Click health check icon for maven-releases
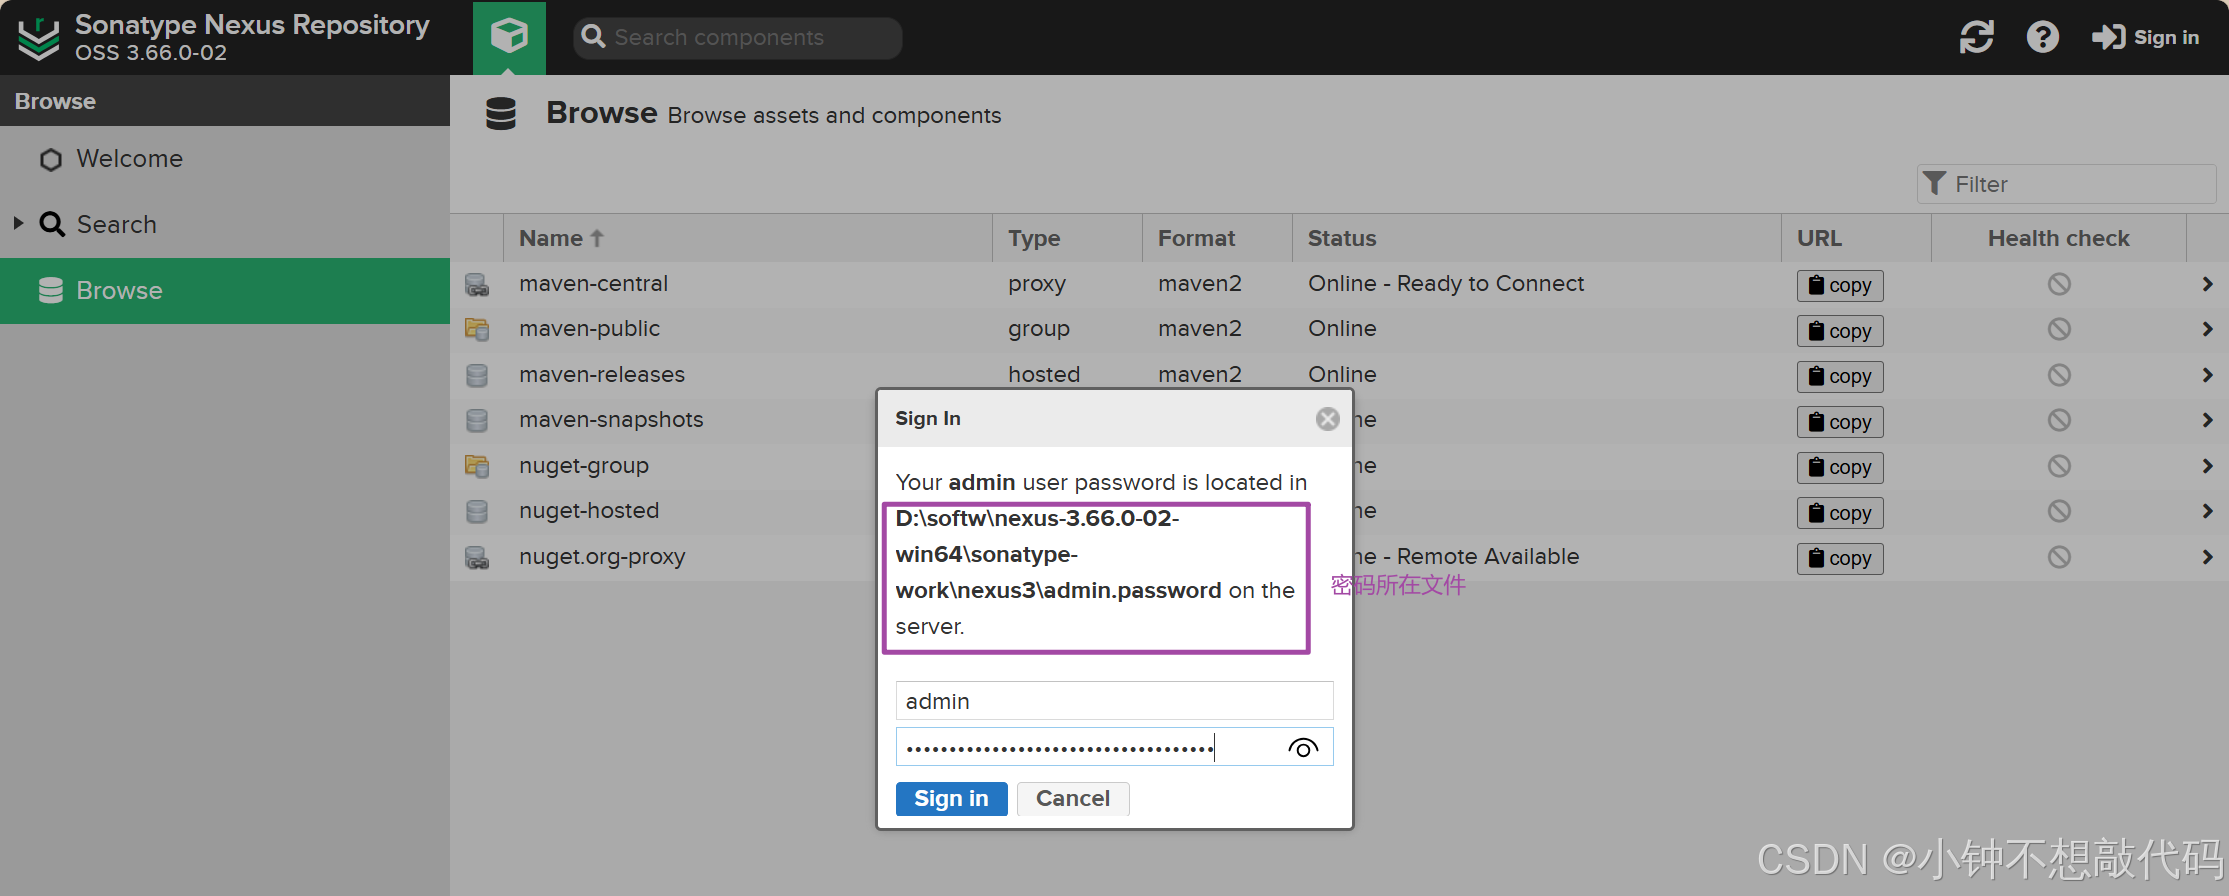 tap(2058, 375)
